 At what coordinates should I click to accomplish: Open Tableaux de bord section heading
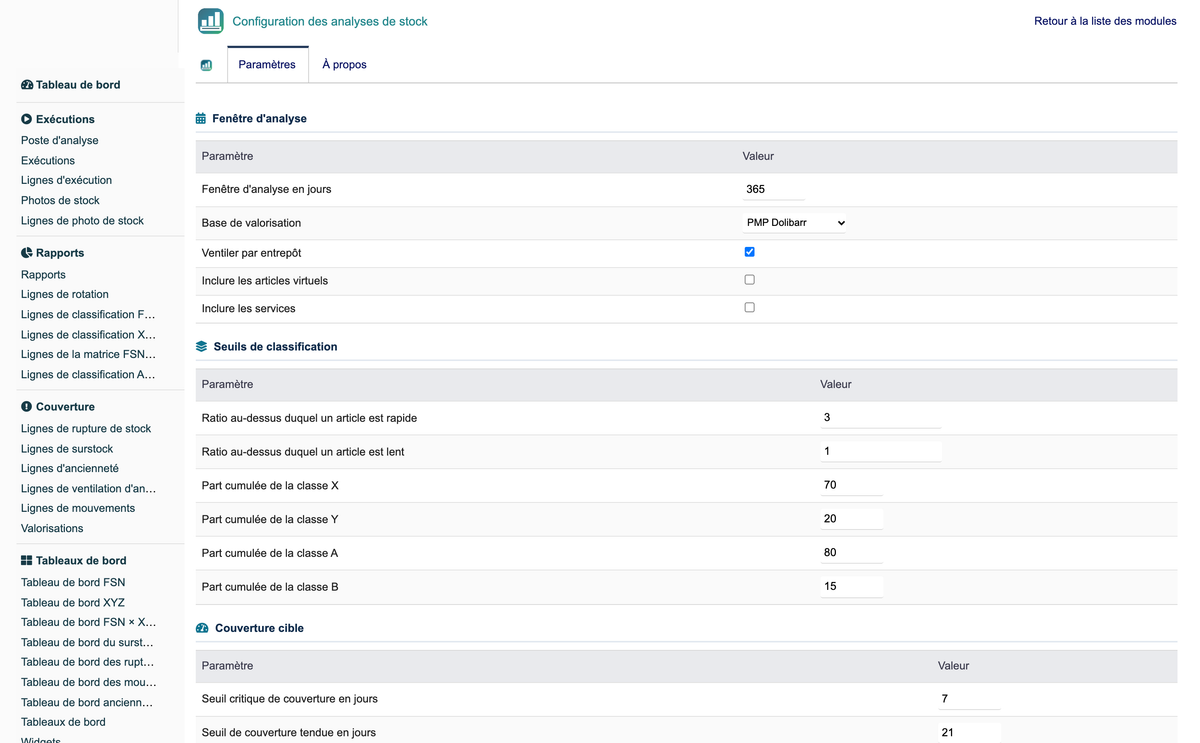(x=81, y=561)
